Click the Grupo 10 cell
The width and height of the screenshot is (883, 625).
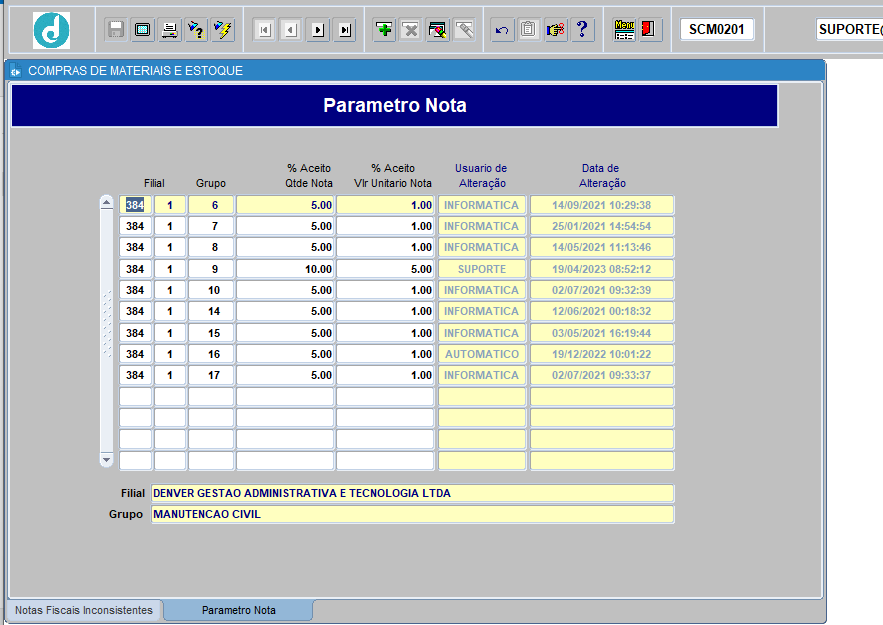(x=211, y=290)
